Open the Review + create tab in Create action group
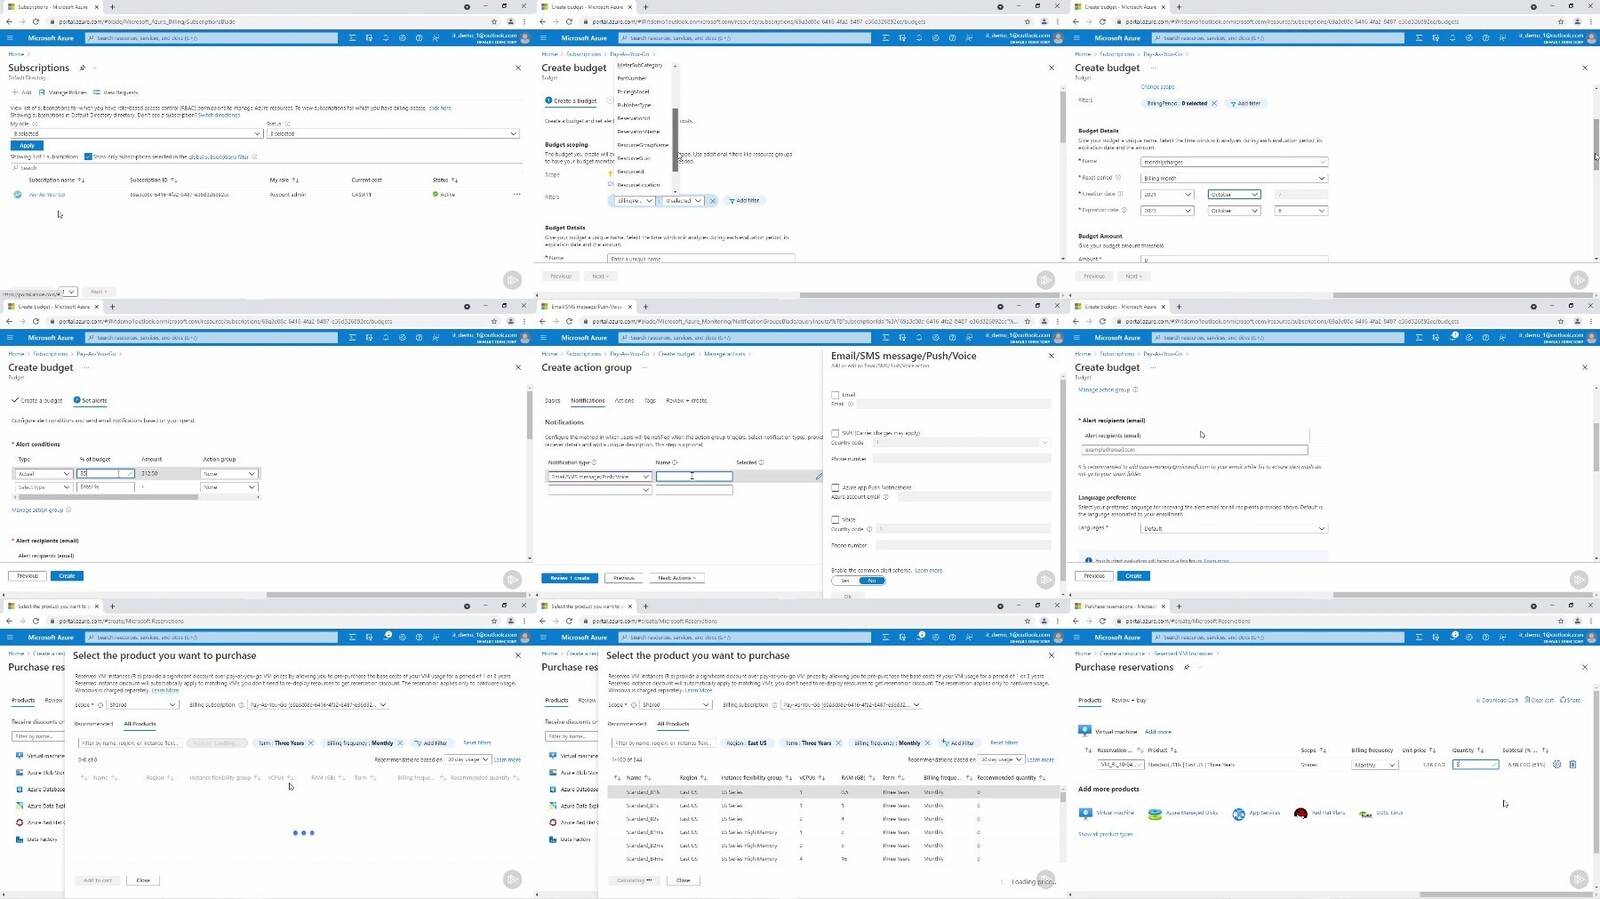 pos(686,400)
